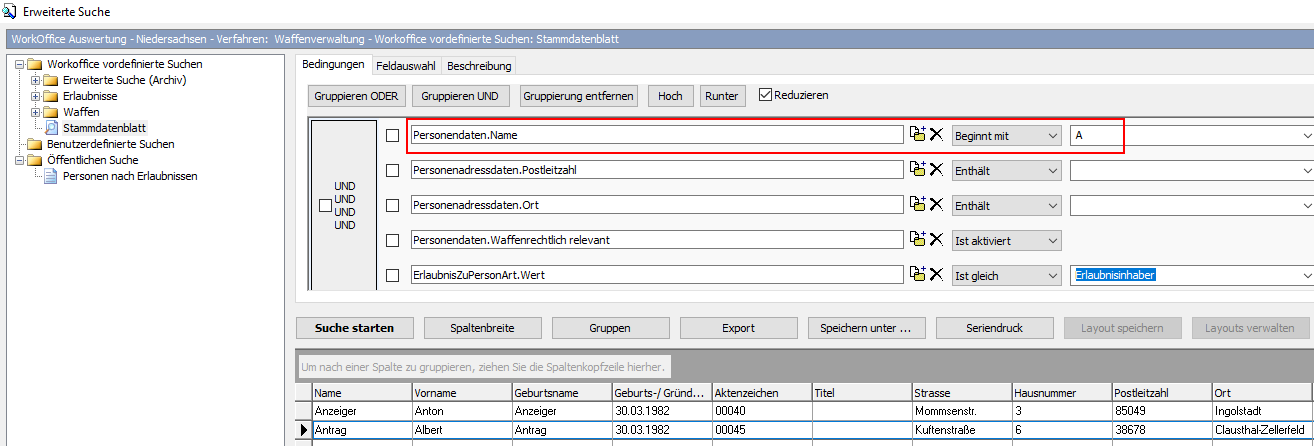This screenshot has width=1314, height=446.
Task: Select the Stammdatenblatt search icon in tree
Action: (53, 128)
